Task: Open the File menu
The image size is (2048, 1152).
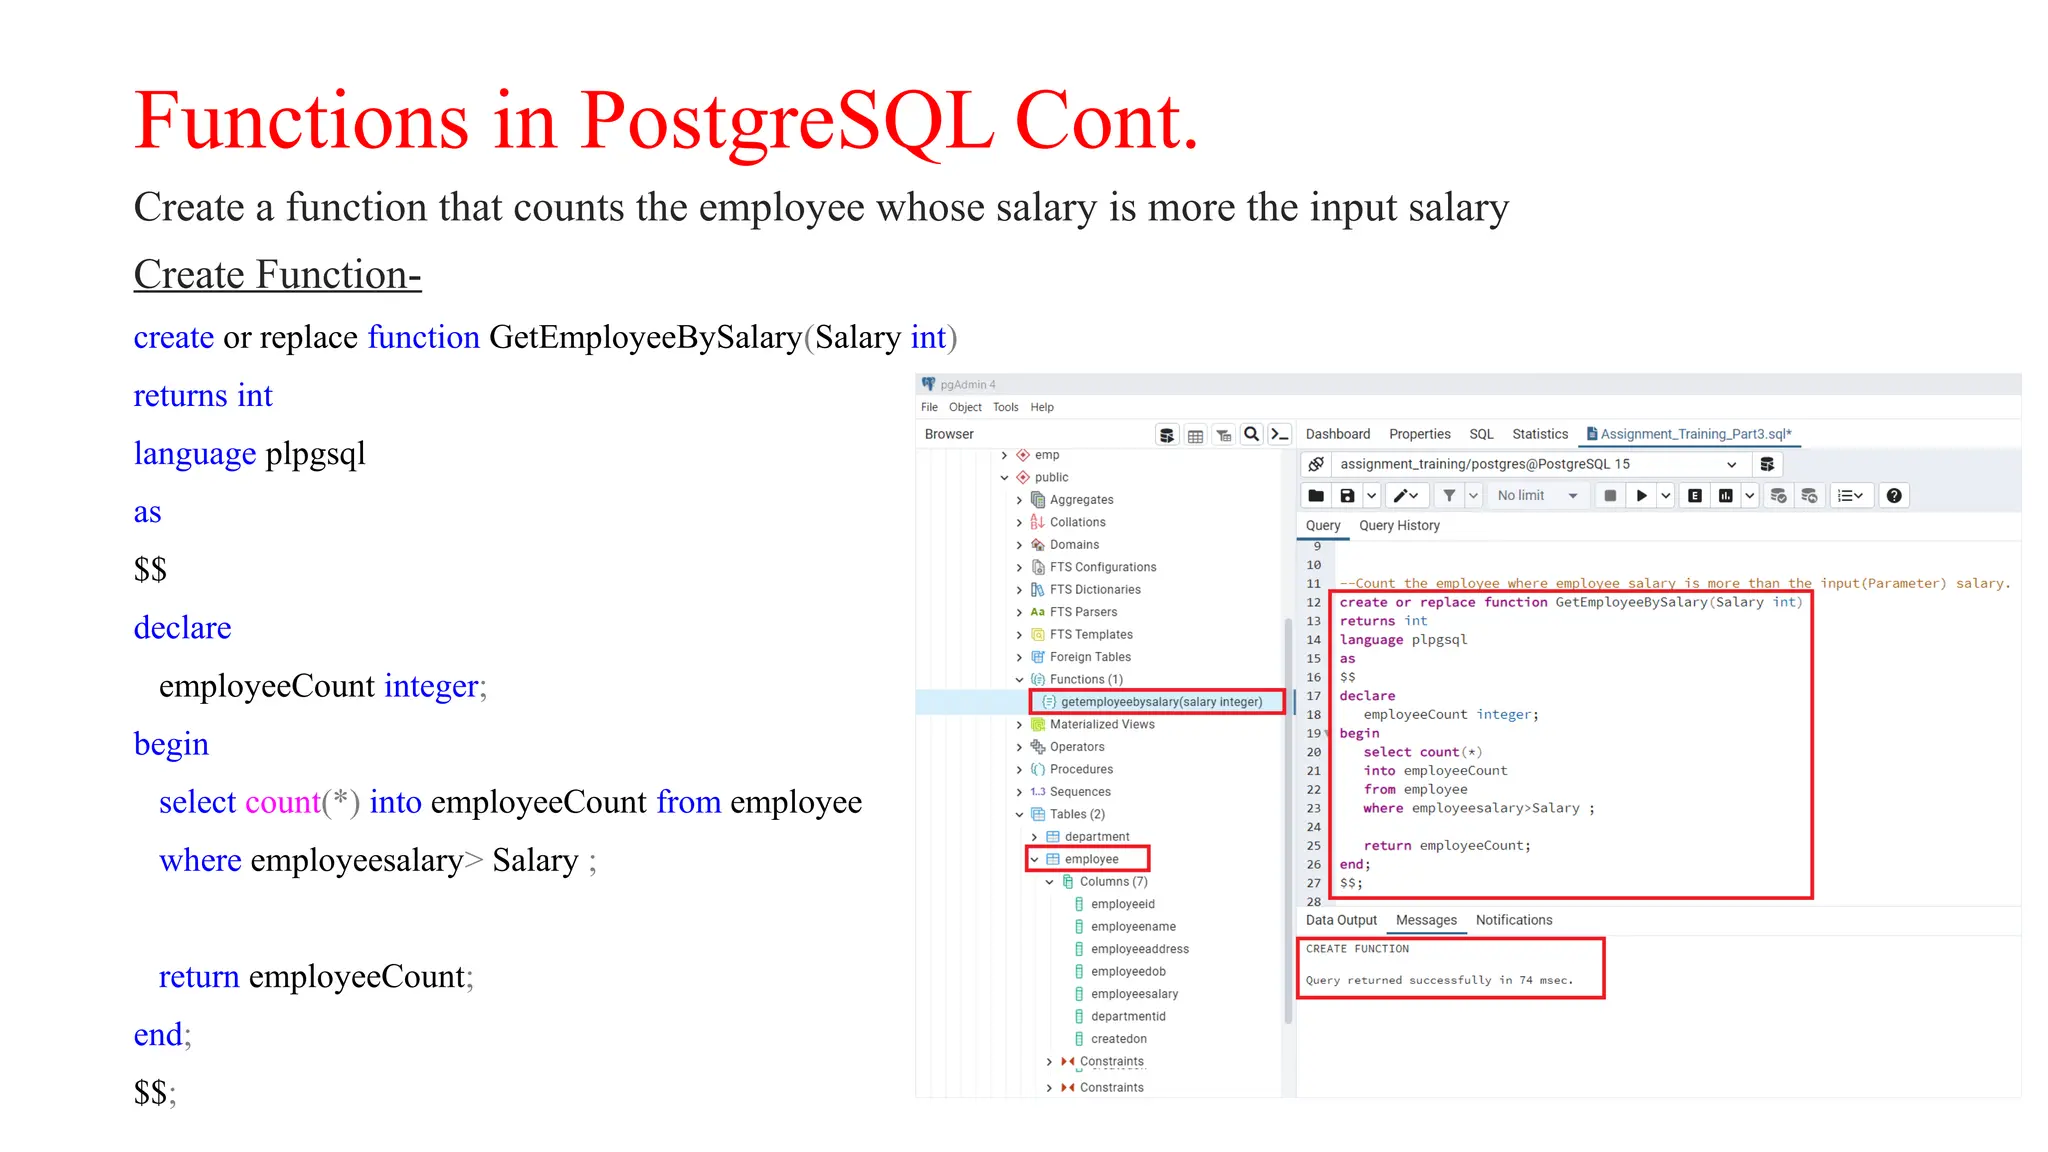Action: [x=929, y=407]
